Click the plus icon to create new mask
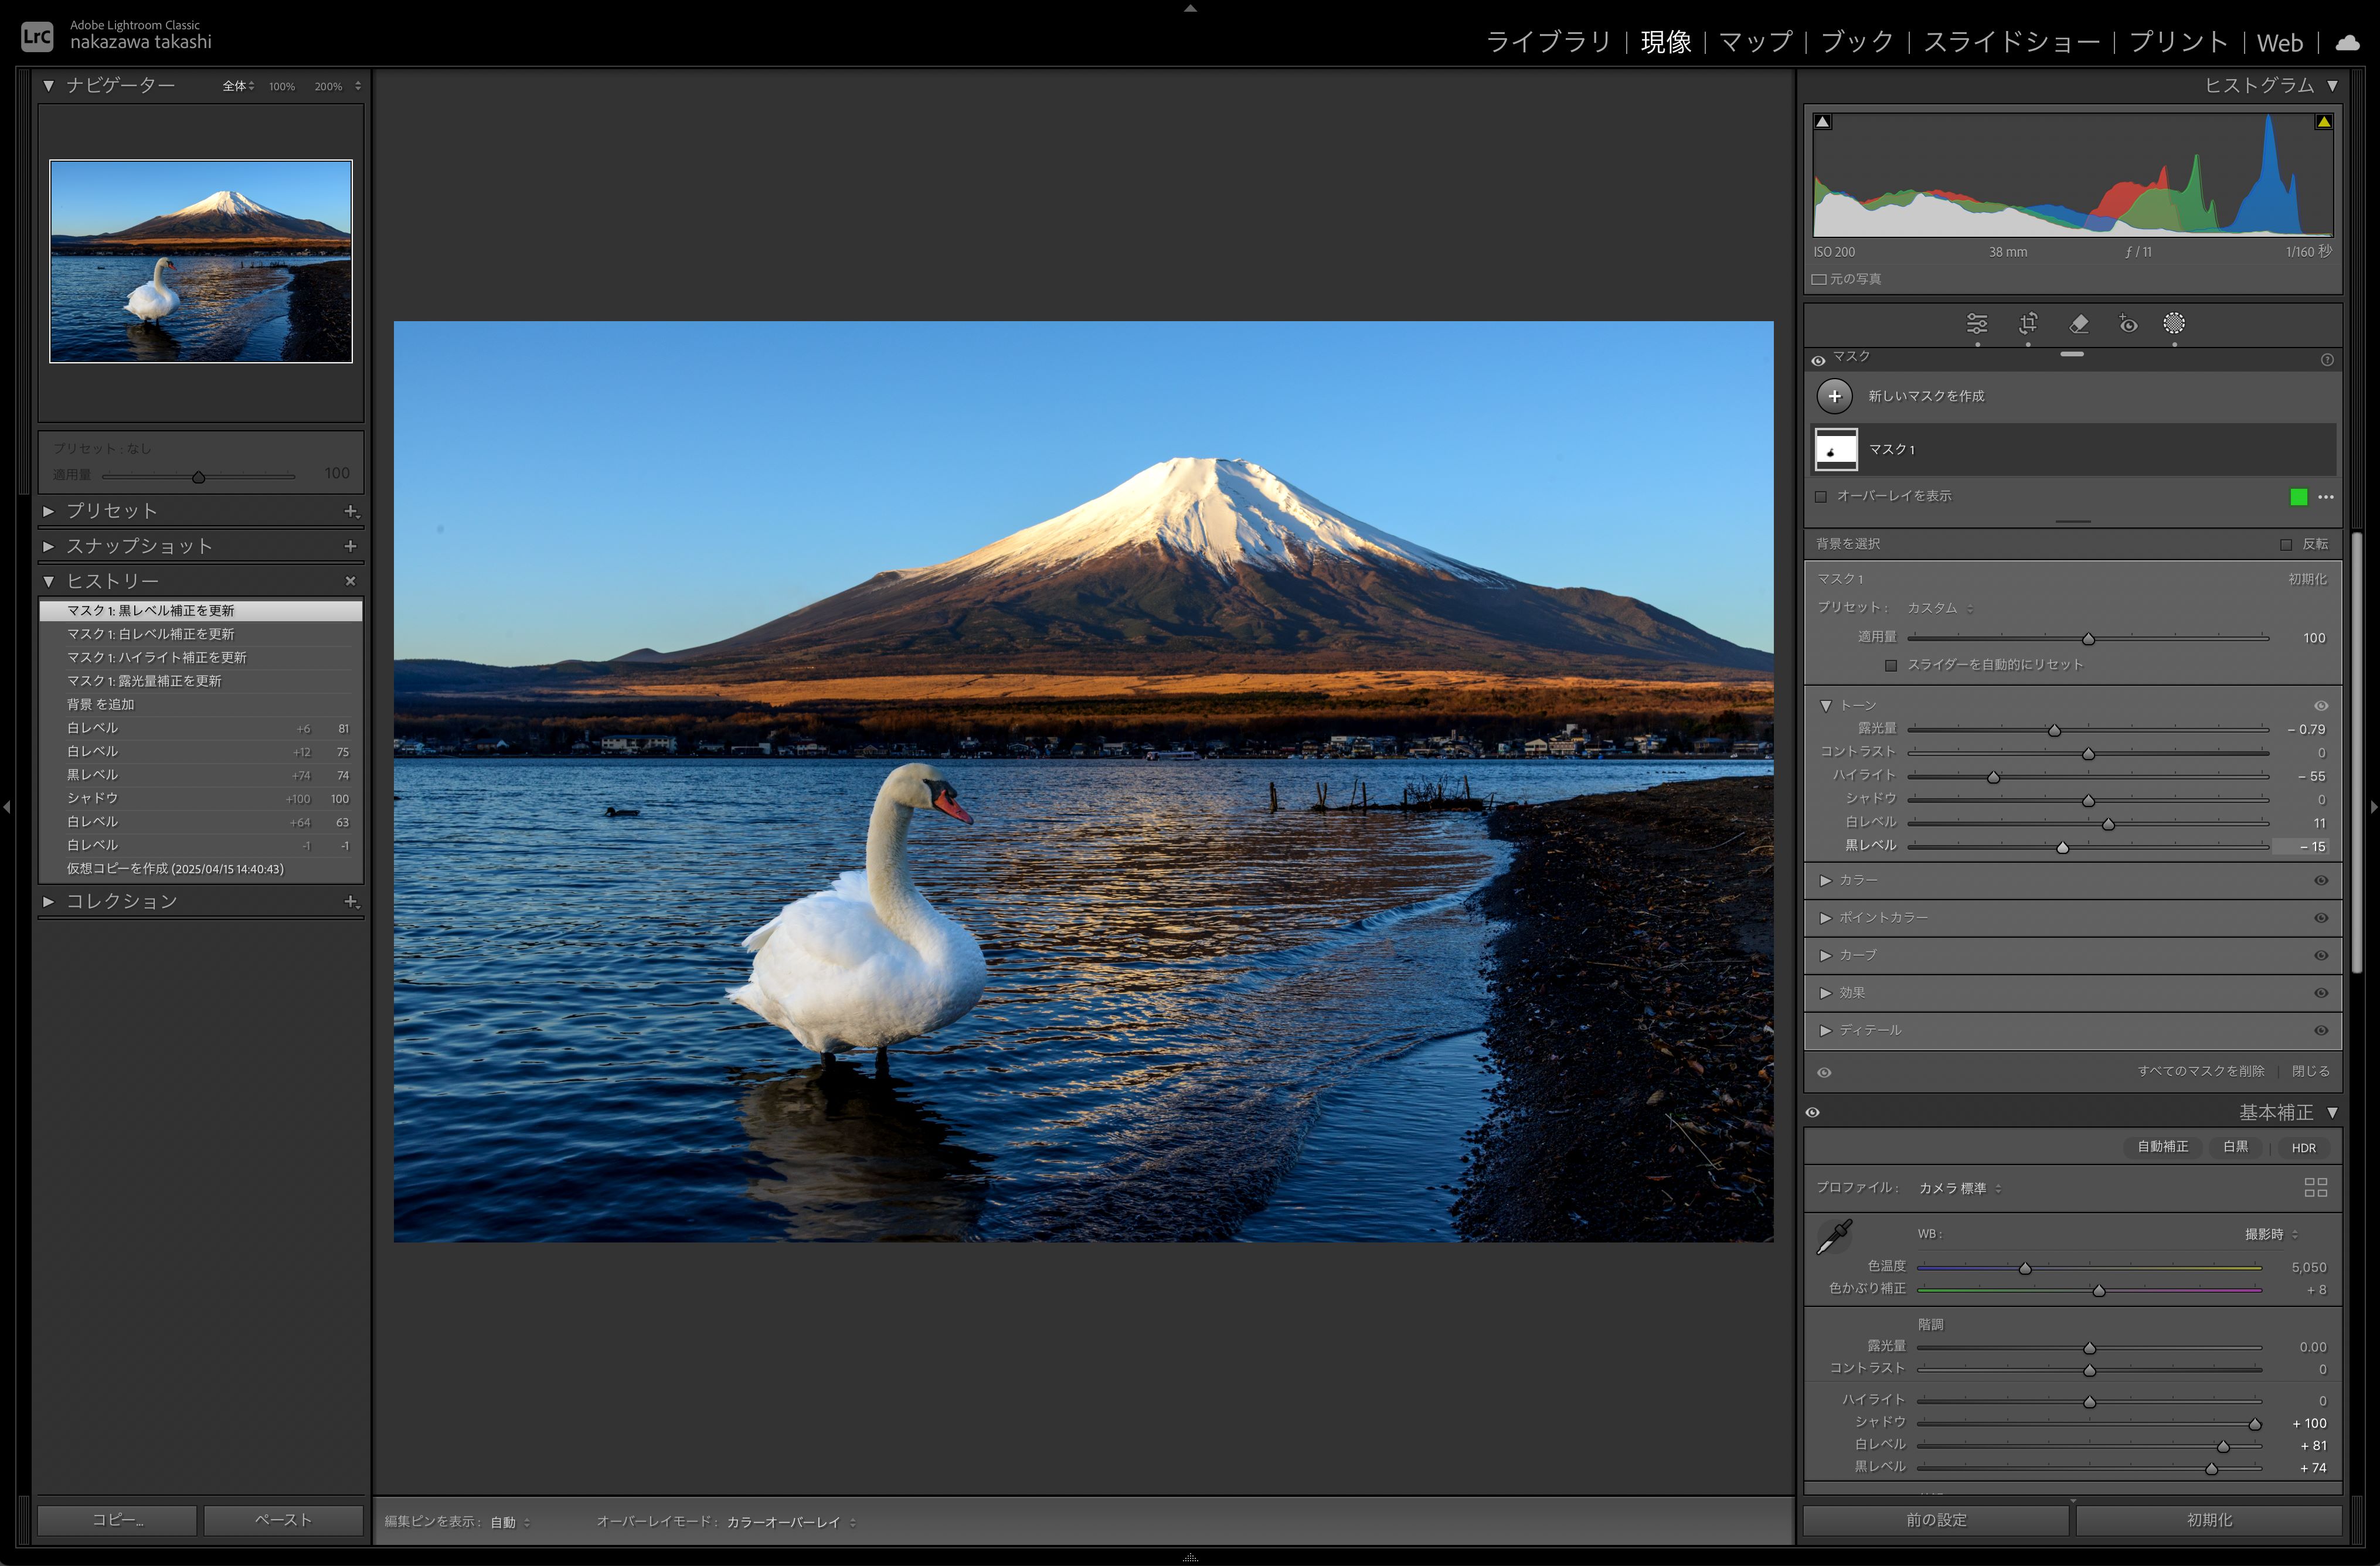 pos(1834,396)
